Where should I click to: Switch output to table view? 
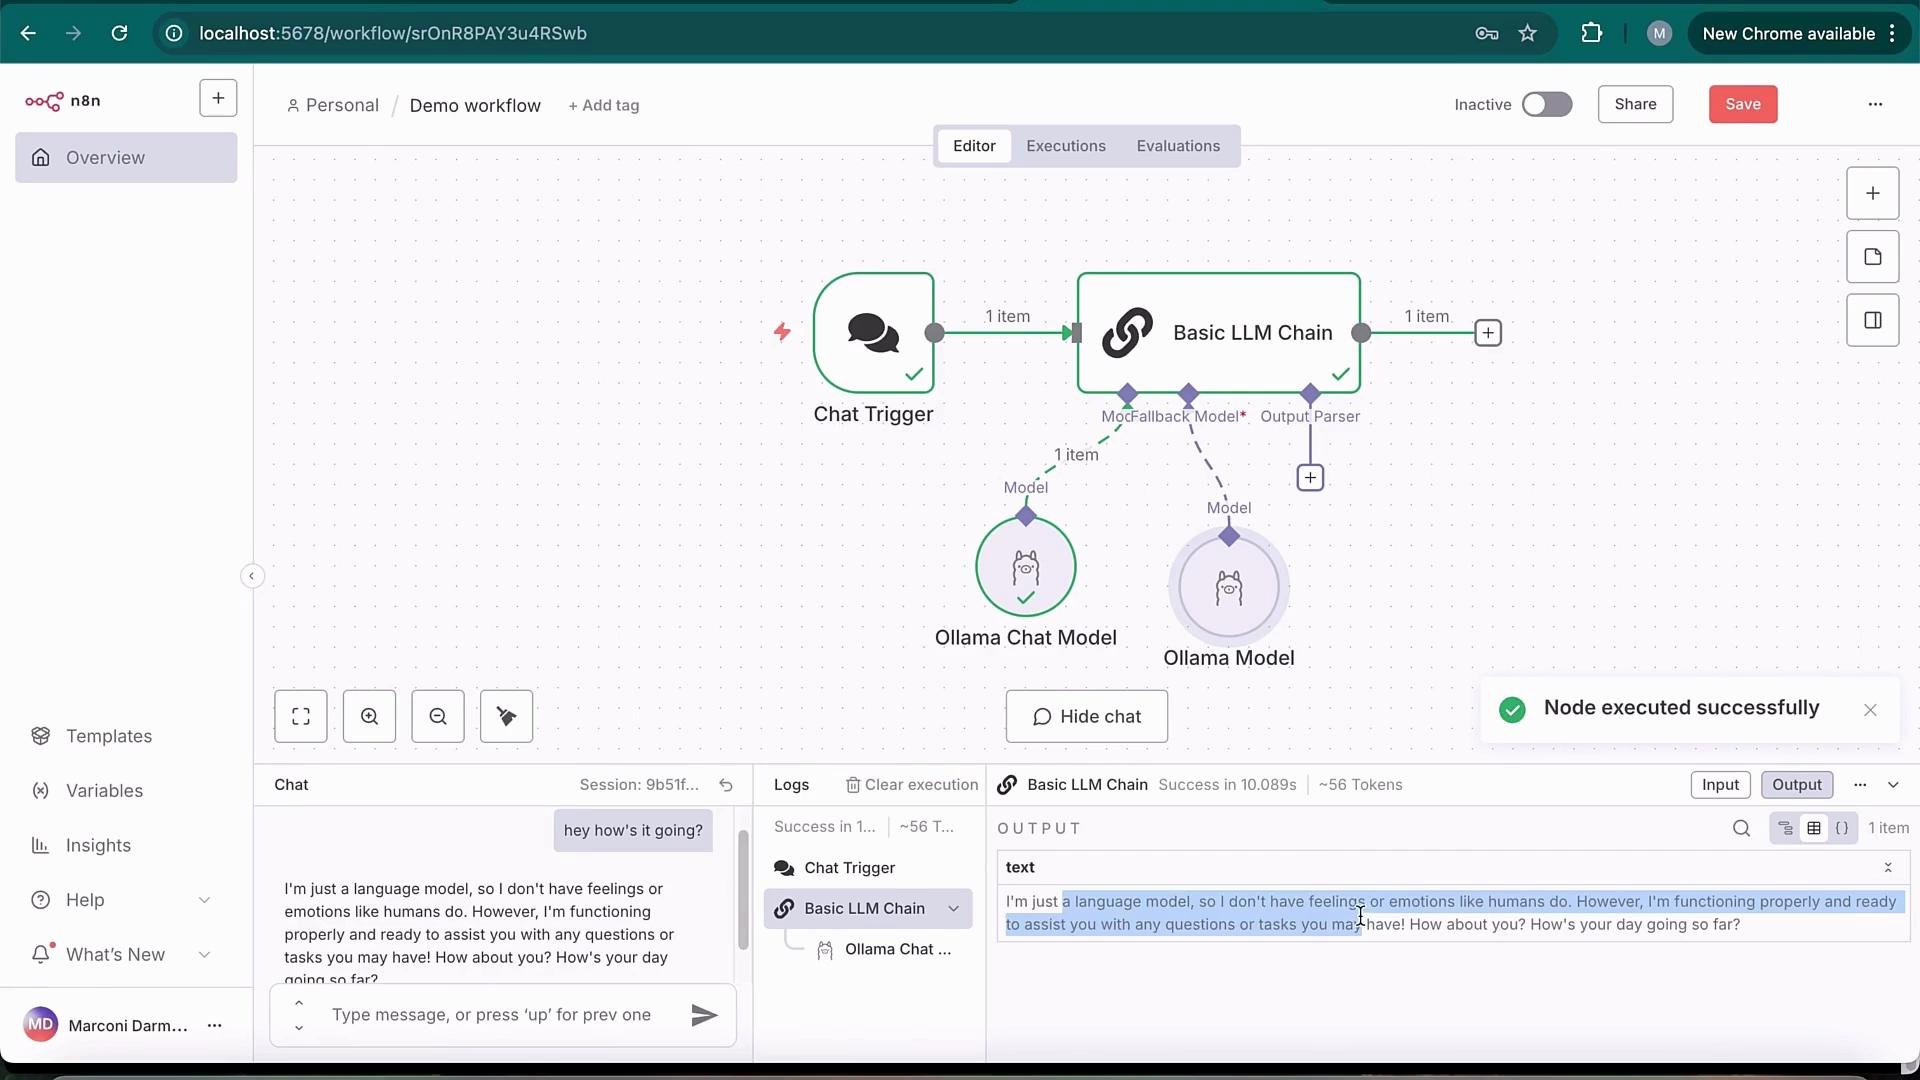[x=1813, y=828]
